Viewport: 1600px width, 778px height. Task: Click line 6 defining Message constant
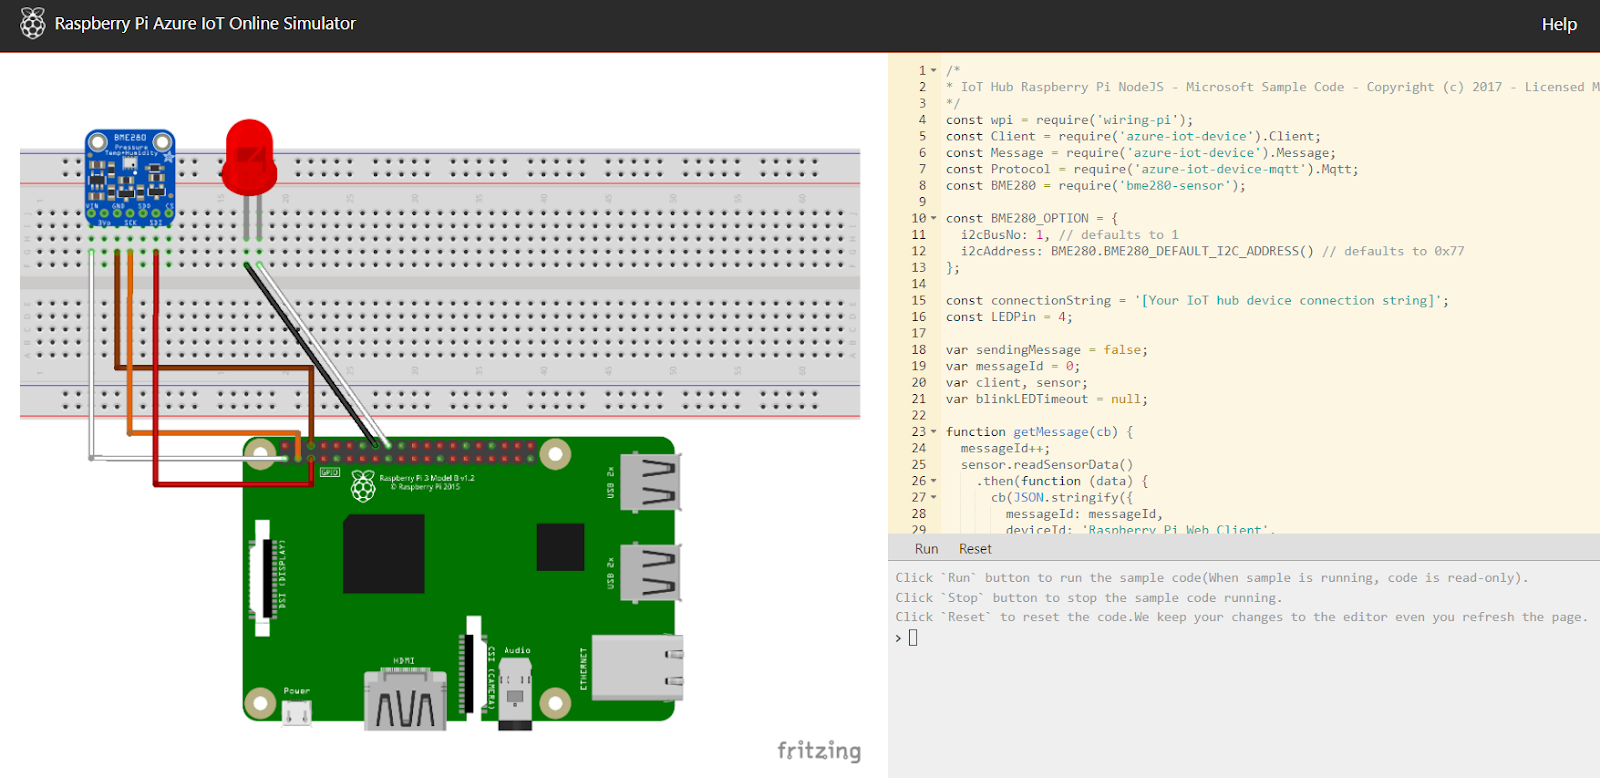point(1141,153)
